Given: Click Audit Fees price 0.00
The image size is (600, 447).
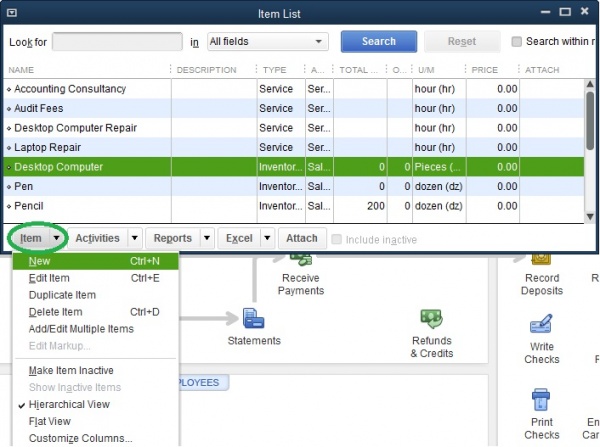Looking at the screenshot, I should 507,108.
